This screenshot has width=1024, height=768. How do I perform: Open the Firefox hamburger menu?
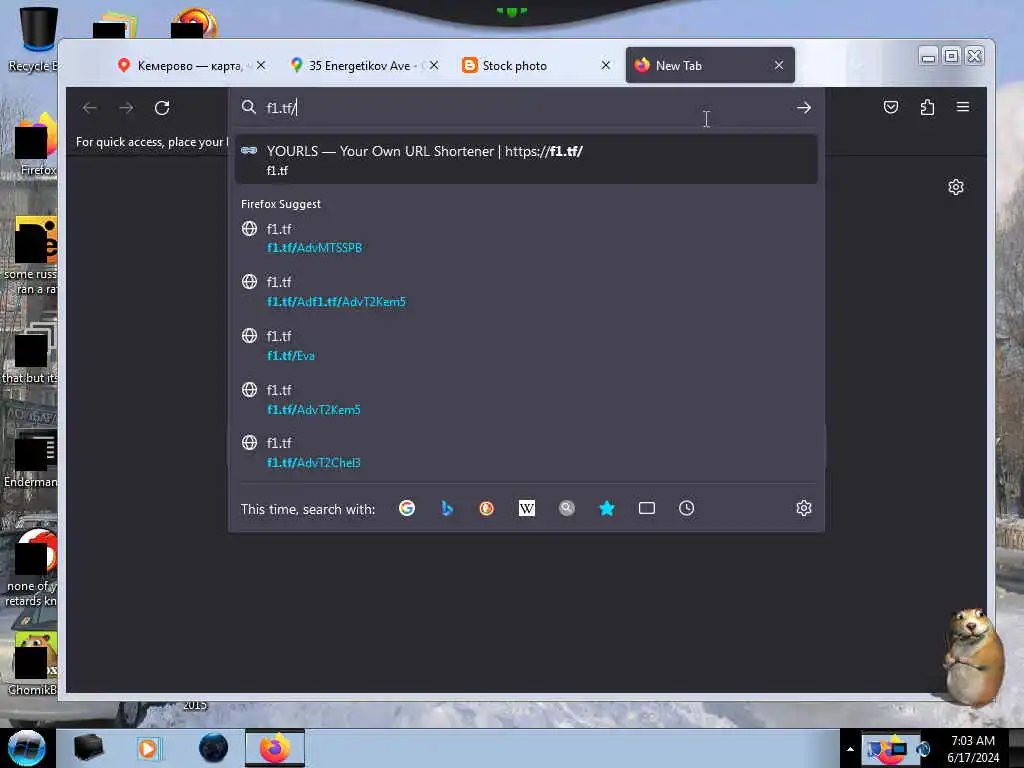pyautogui.click(x=963, y=106)
